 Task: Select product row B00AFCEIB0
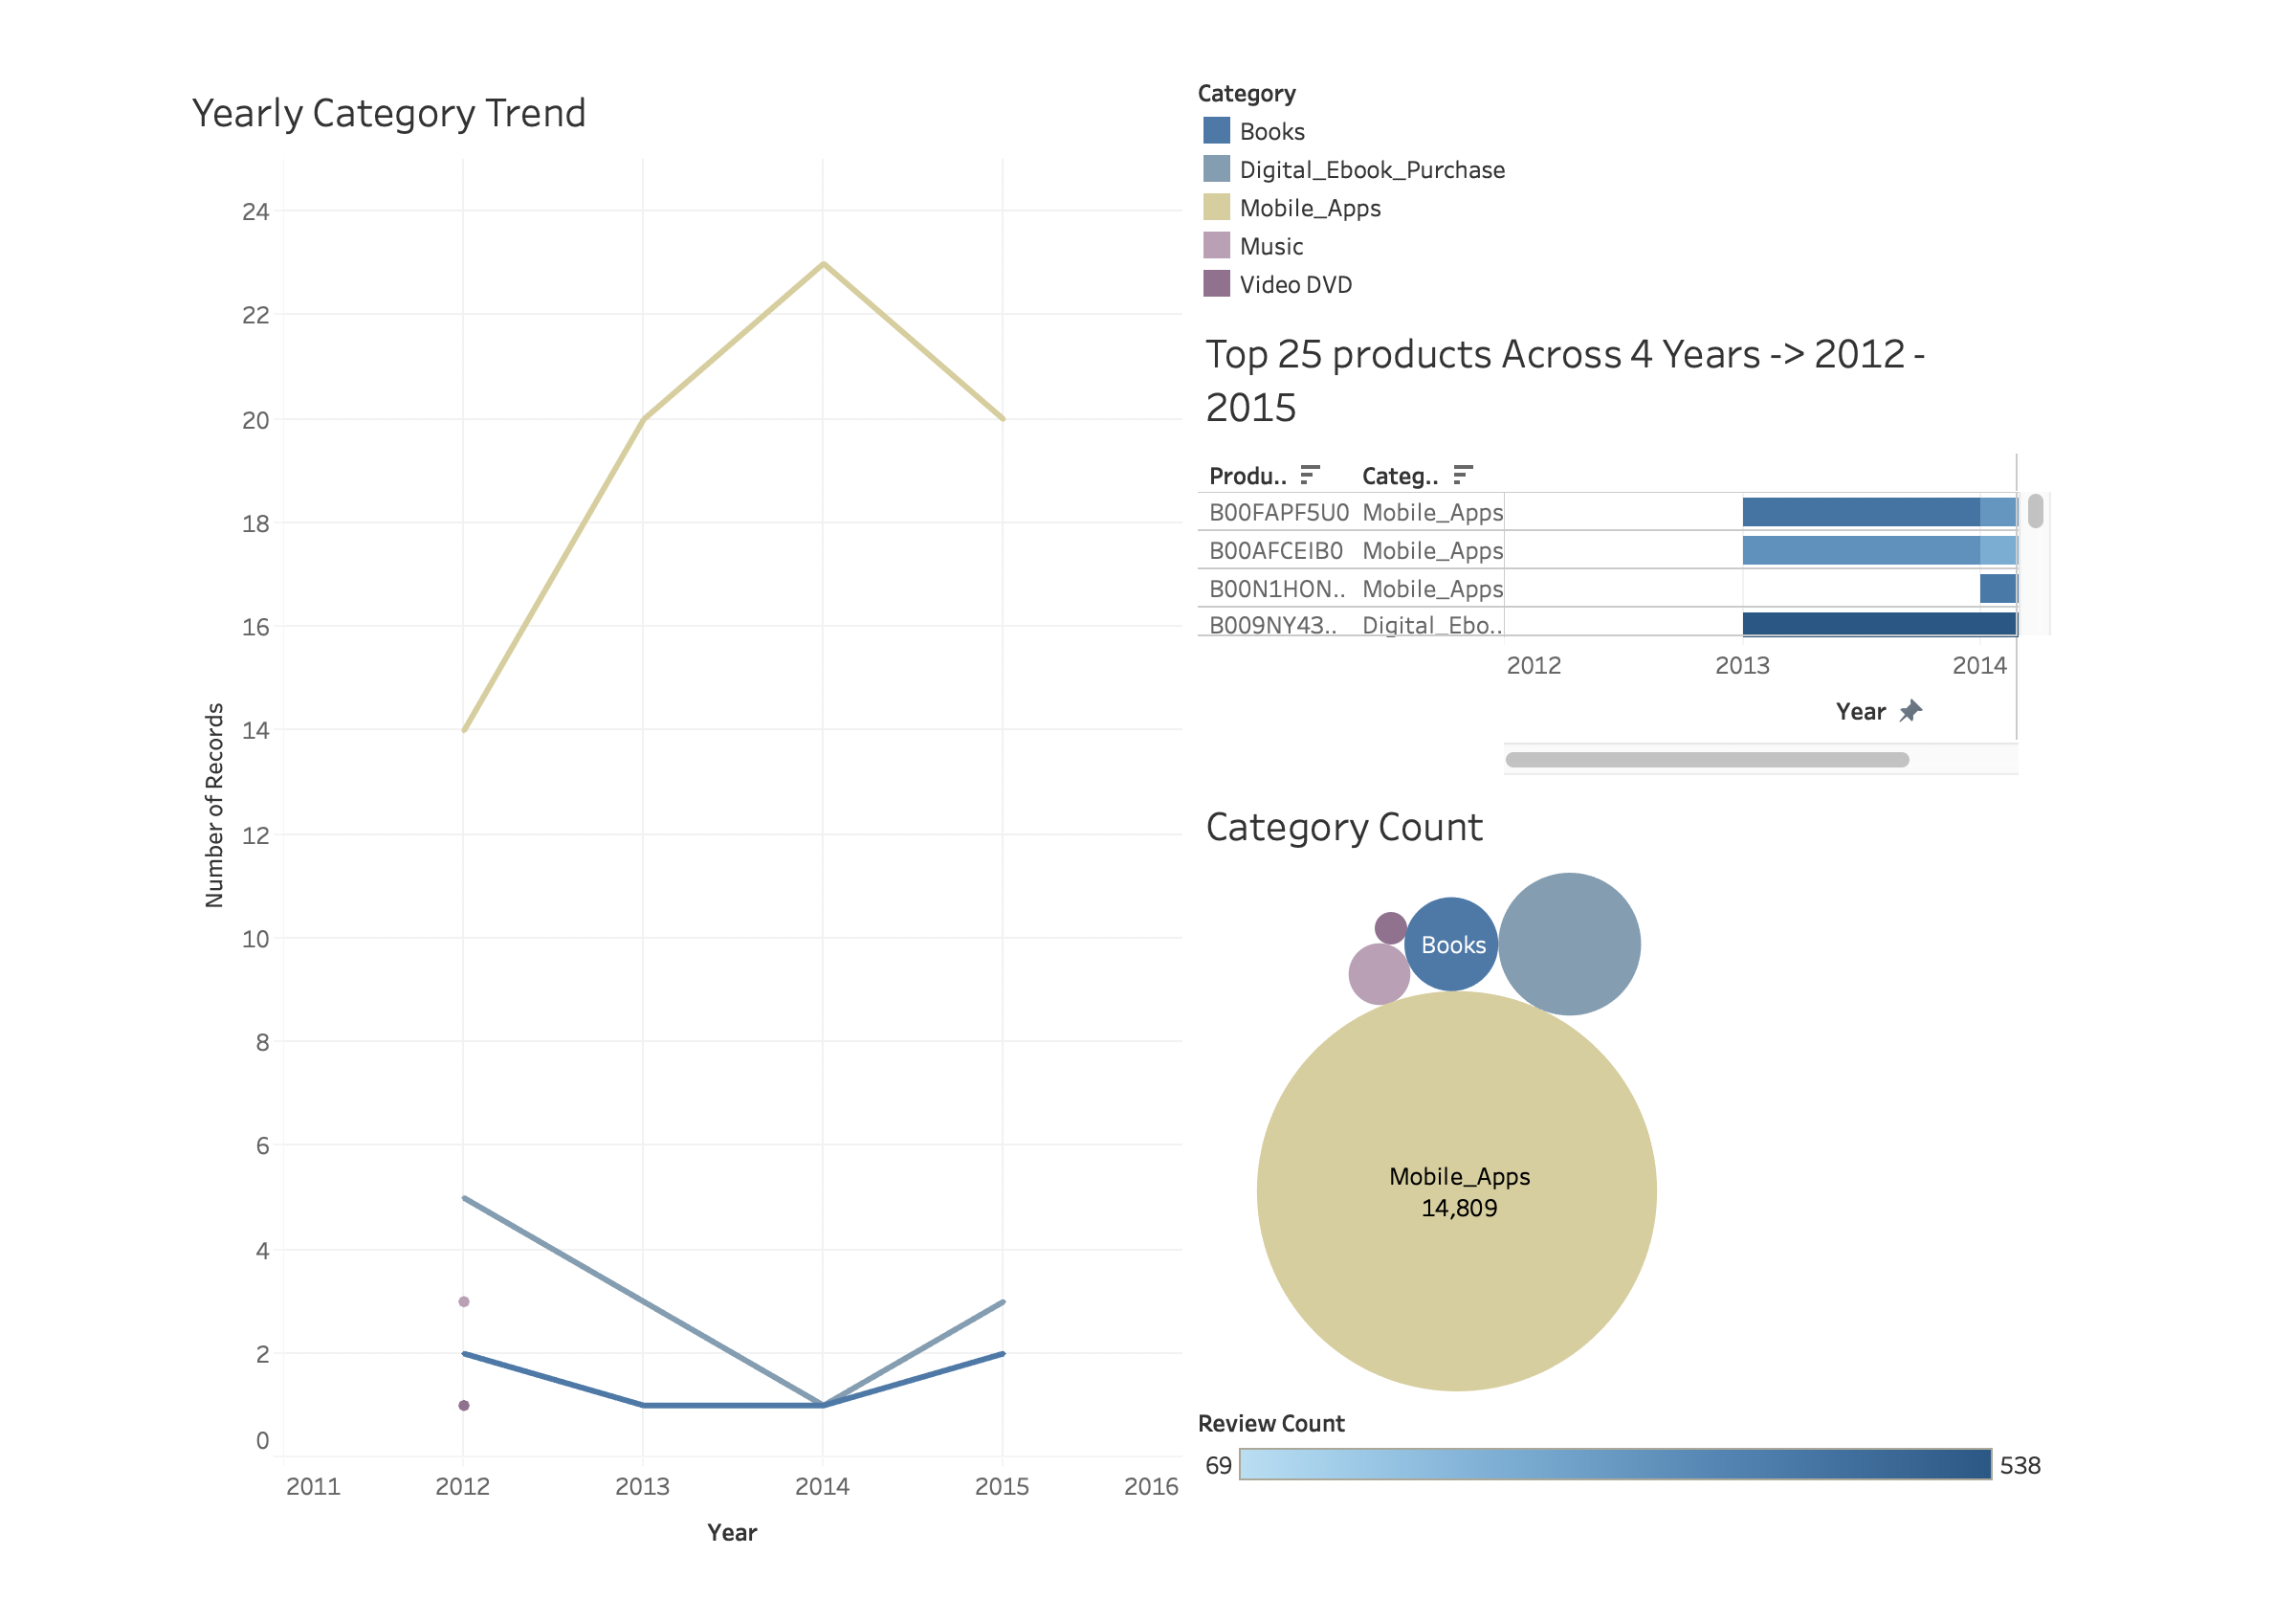[1277, 550]
